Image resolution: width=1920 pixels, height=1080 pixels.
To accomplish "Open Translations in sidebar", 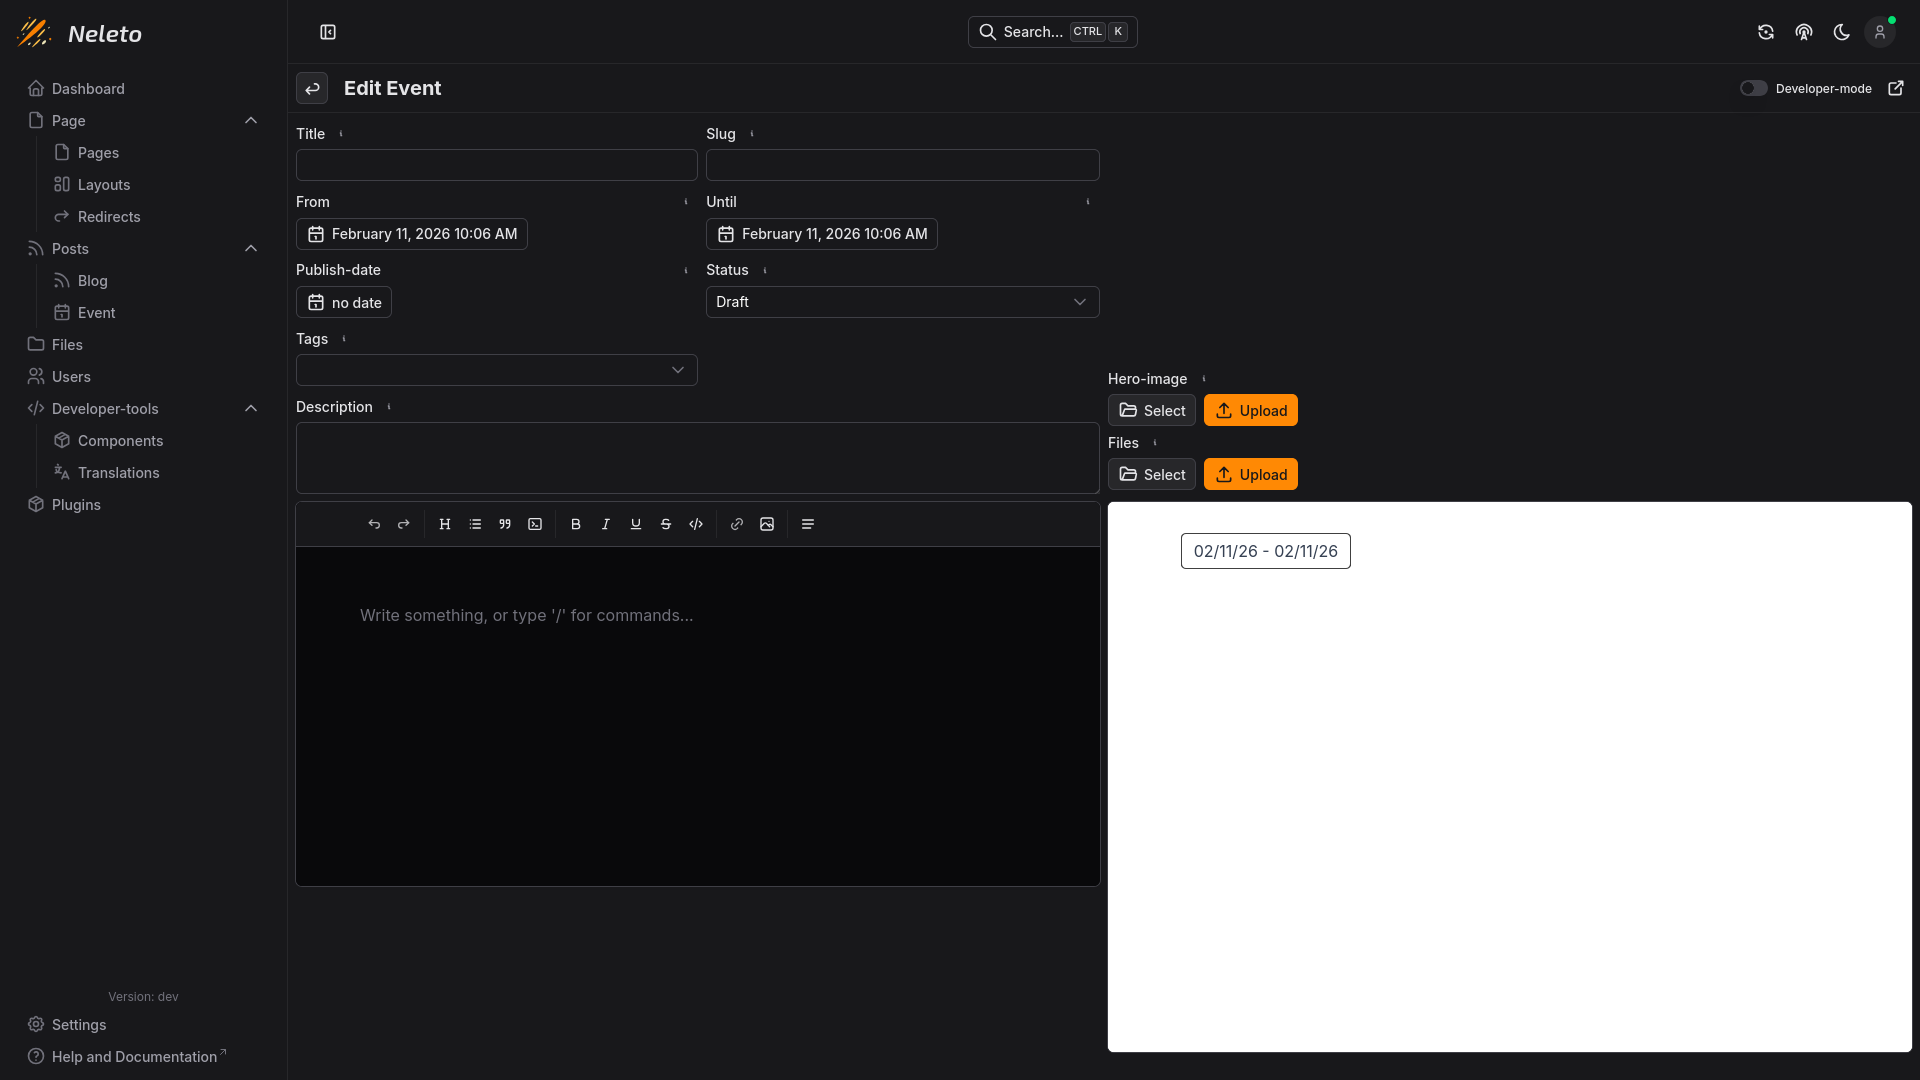I will 118,473.
